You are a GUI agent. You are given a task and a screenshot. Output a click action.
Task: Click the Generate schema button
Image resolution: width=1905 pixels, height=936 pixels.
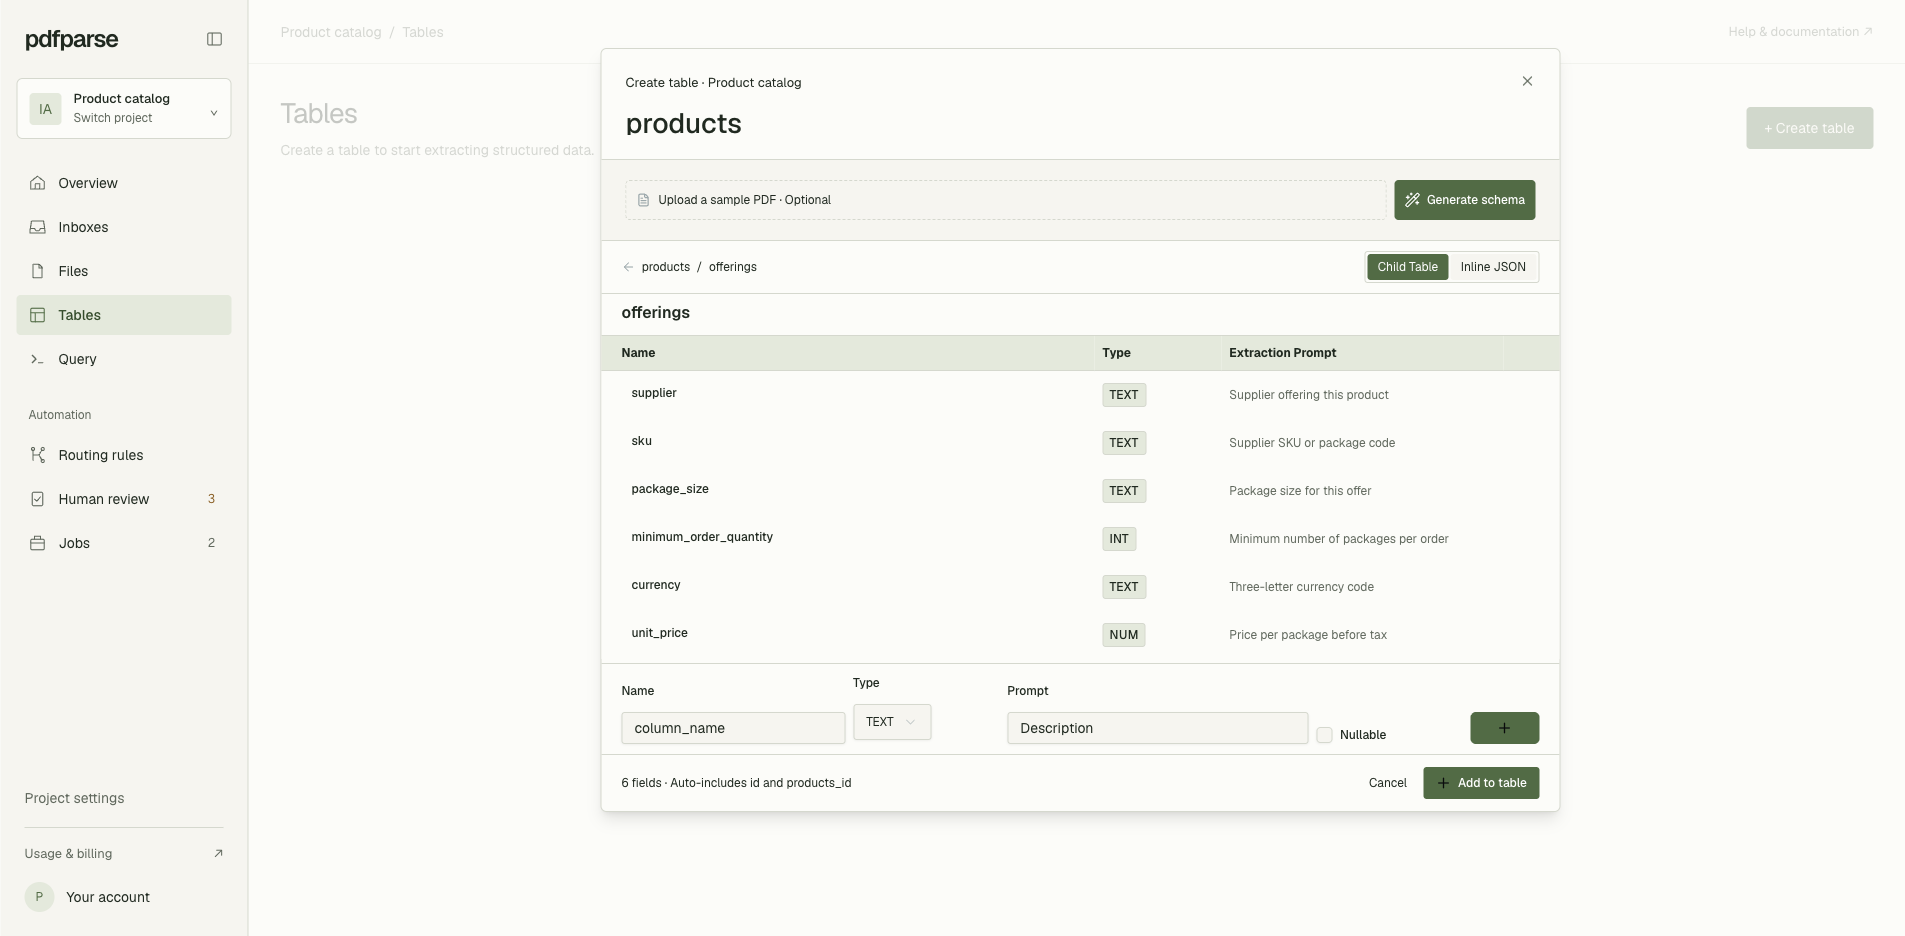pos(1465,200)
